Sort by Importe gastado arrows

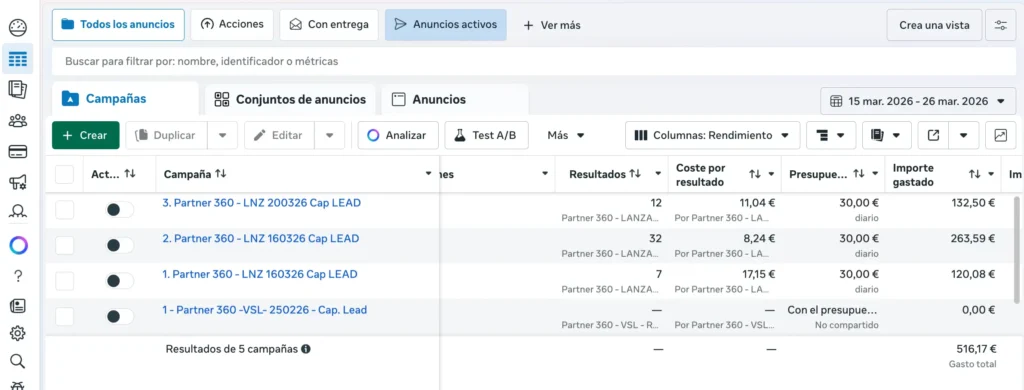tap(975, 174)
